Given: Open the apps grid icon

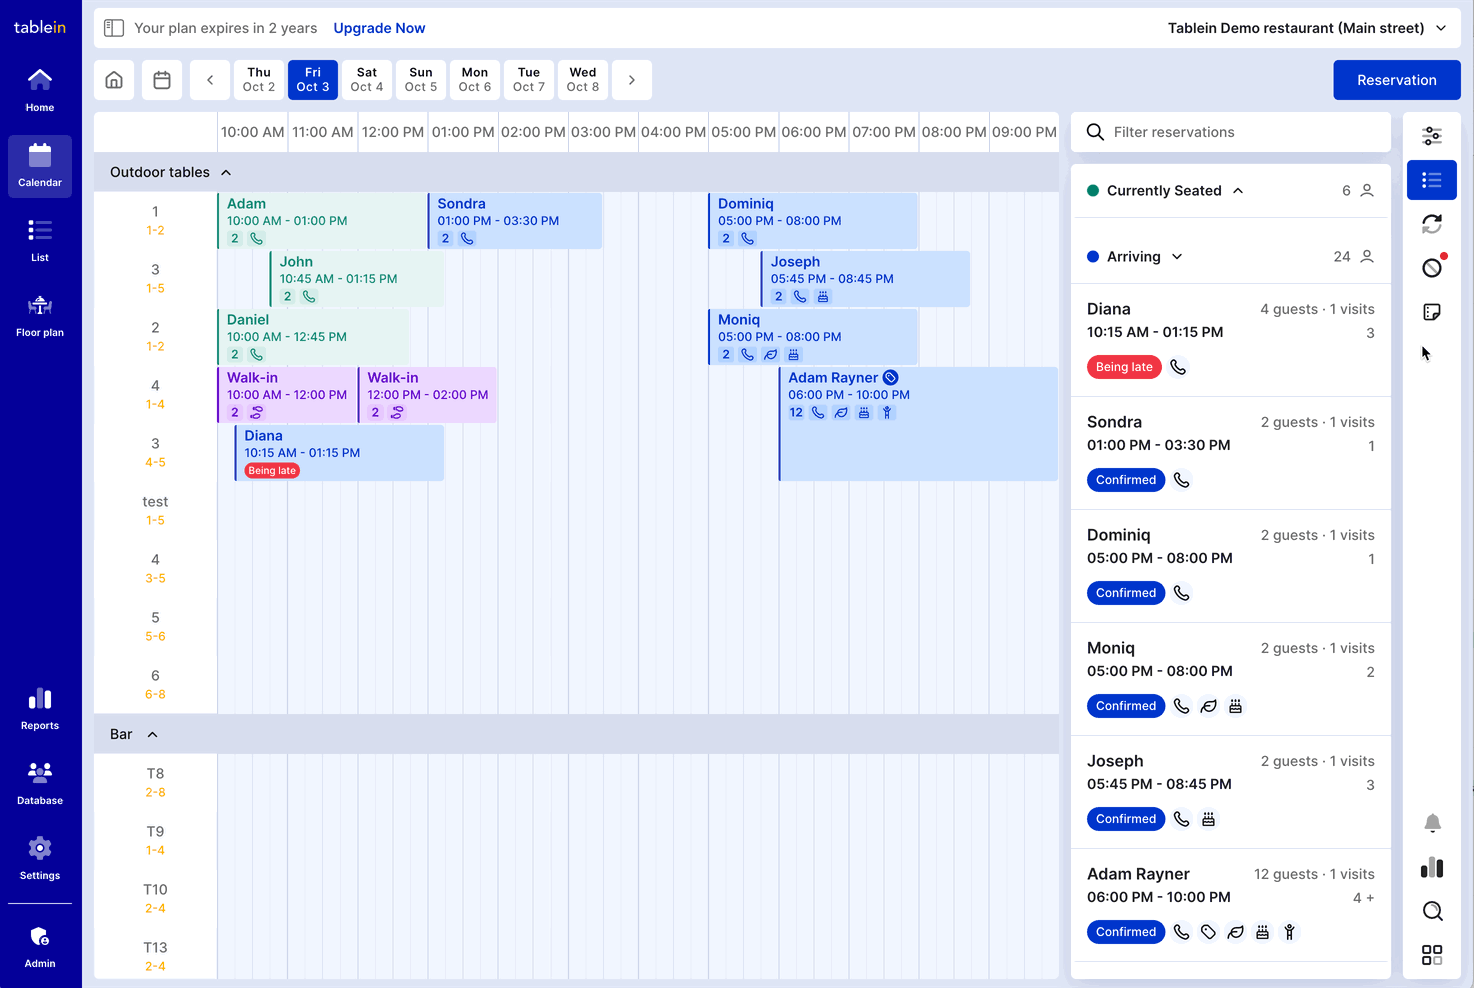Looking at the screenshot, I should (x=1432, y=955).
